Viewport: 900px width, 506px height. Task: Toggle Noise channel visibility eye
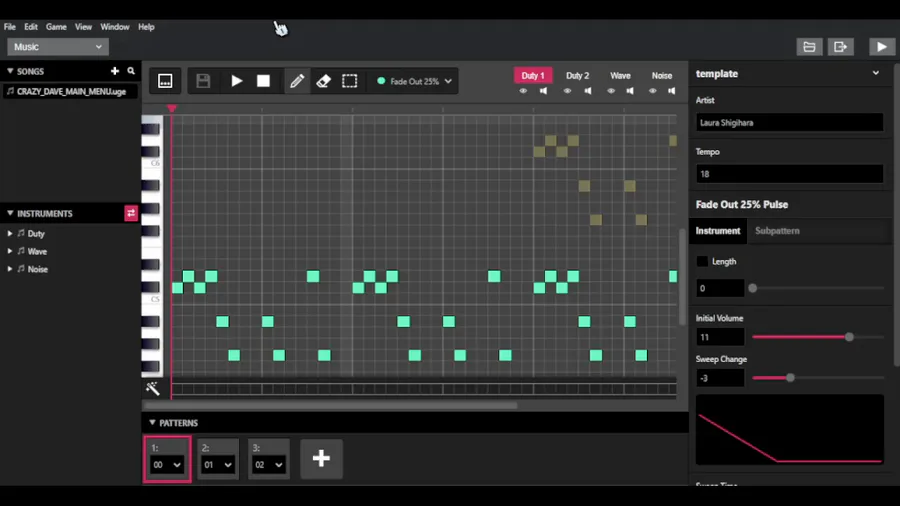coord(653,91)
